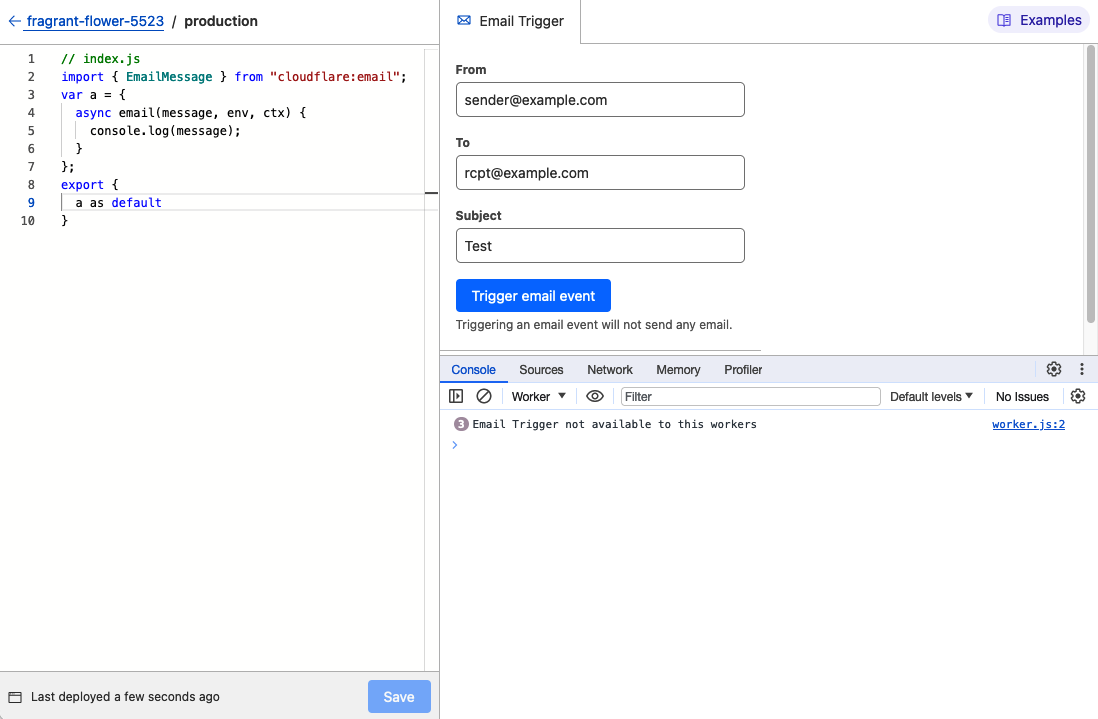The height and width of the screenshot is (719, 1098).
Task: Click the eye icon for live expression
Action: click(595, 396)
